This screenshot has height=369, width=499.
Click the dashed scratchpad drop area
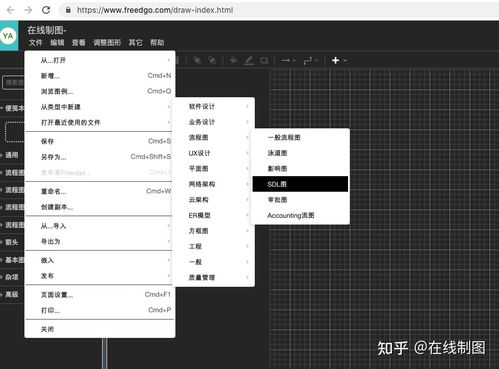(15, 132)
